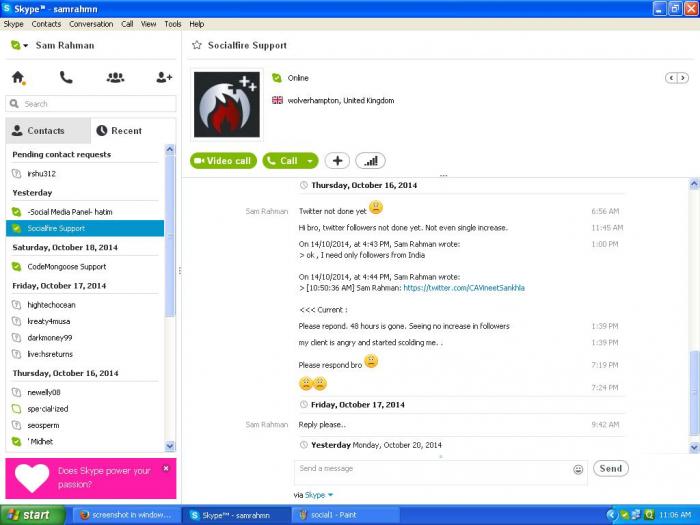Open the Contacts menu
This screenshot has width=700, height=525.
(46, 24)
